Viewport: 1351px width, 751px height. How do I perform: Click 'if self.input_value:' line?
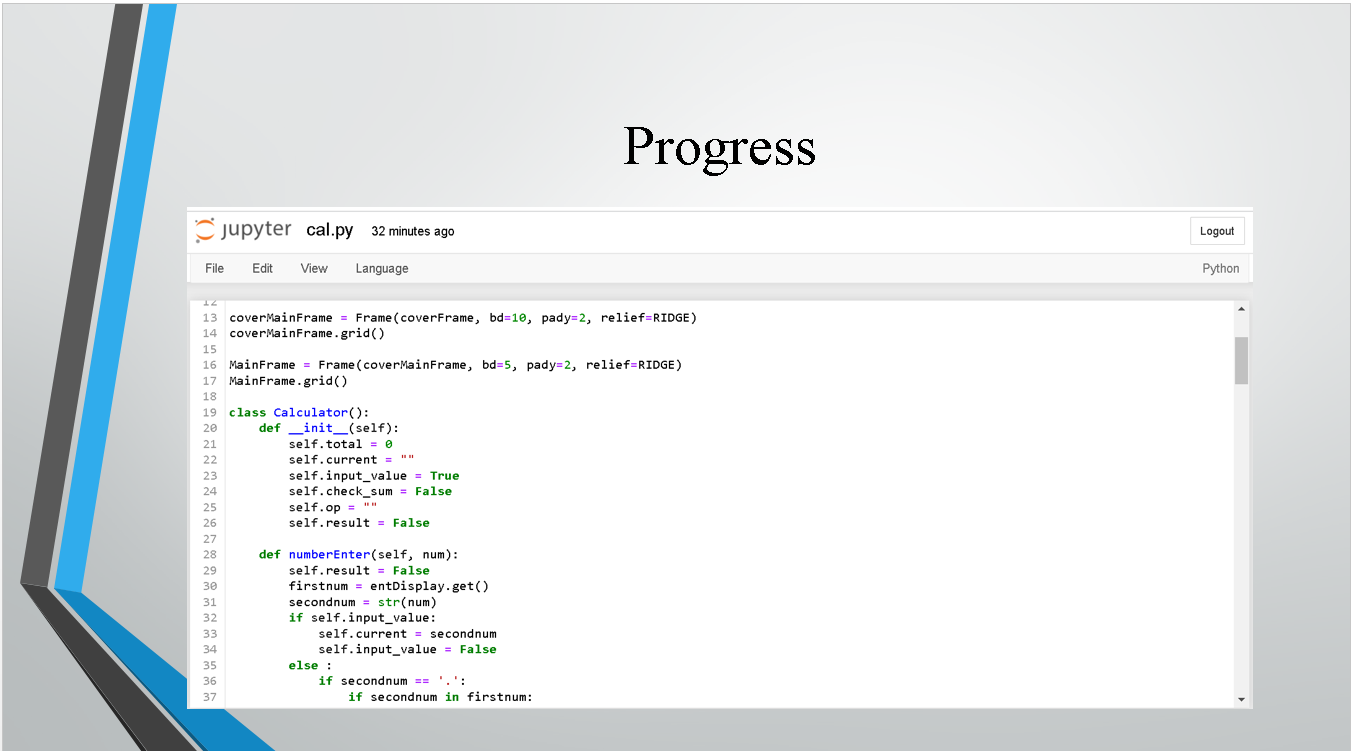click(x=363, y=618)
